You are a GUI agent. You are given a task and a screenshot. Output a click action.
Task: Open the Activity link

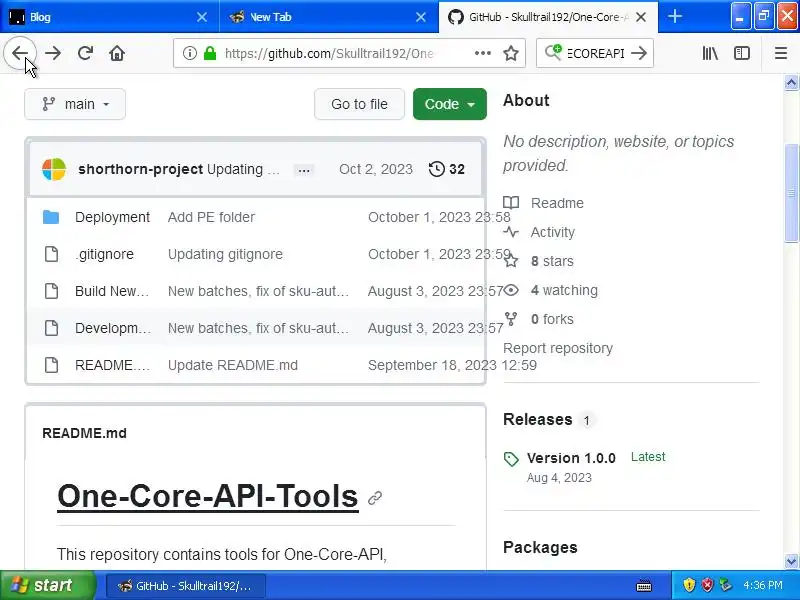553,232
